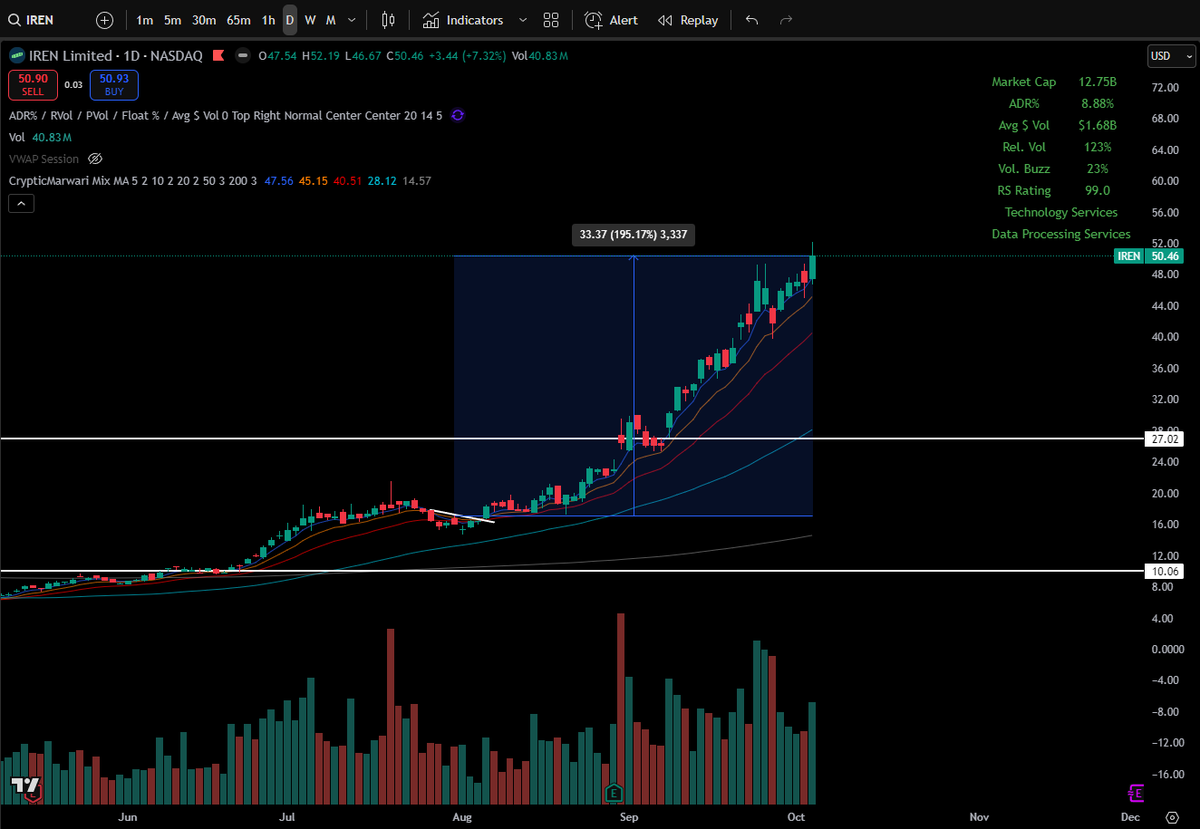1200x829 pixels.
Task: Click the IREN Limited symbol title
Action: pyautogui.click(x=70, y=56)
